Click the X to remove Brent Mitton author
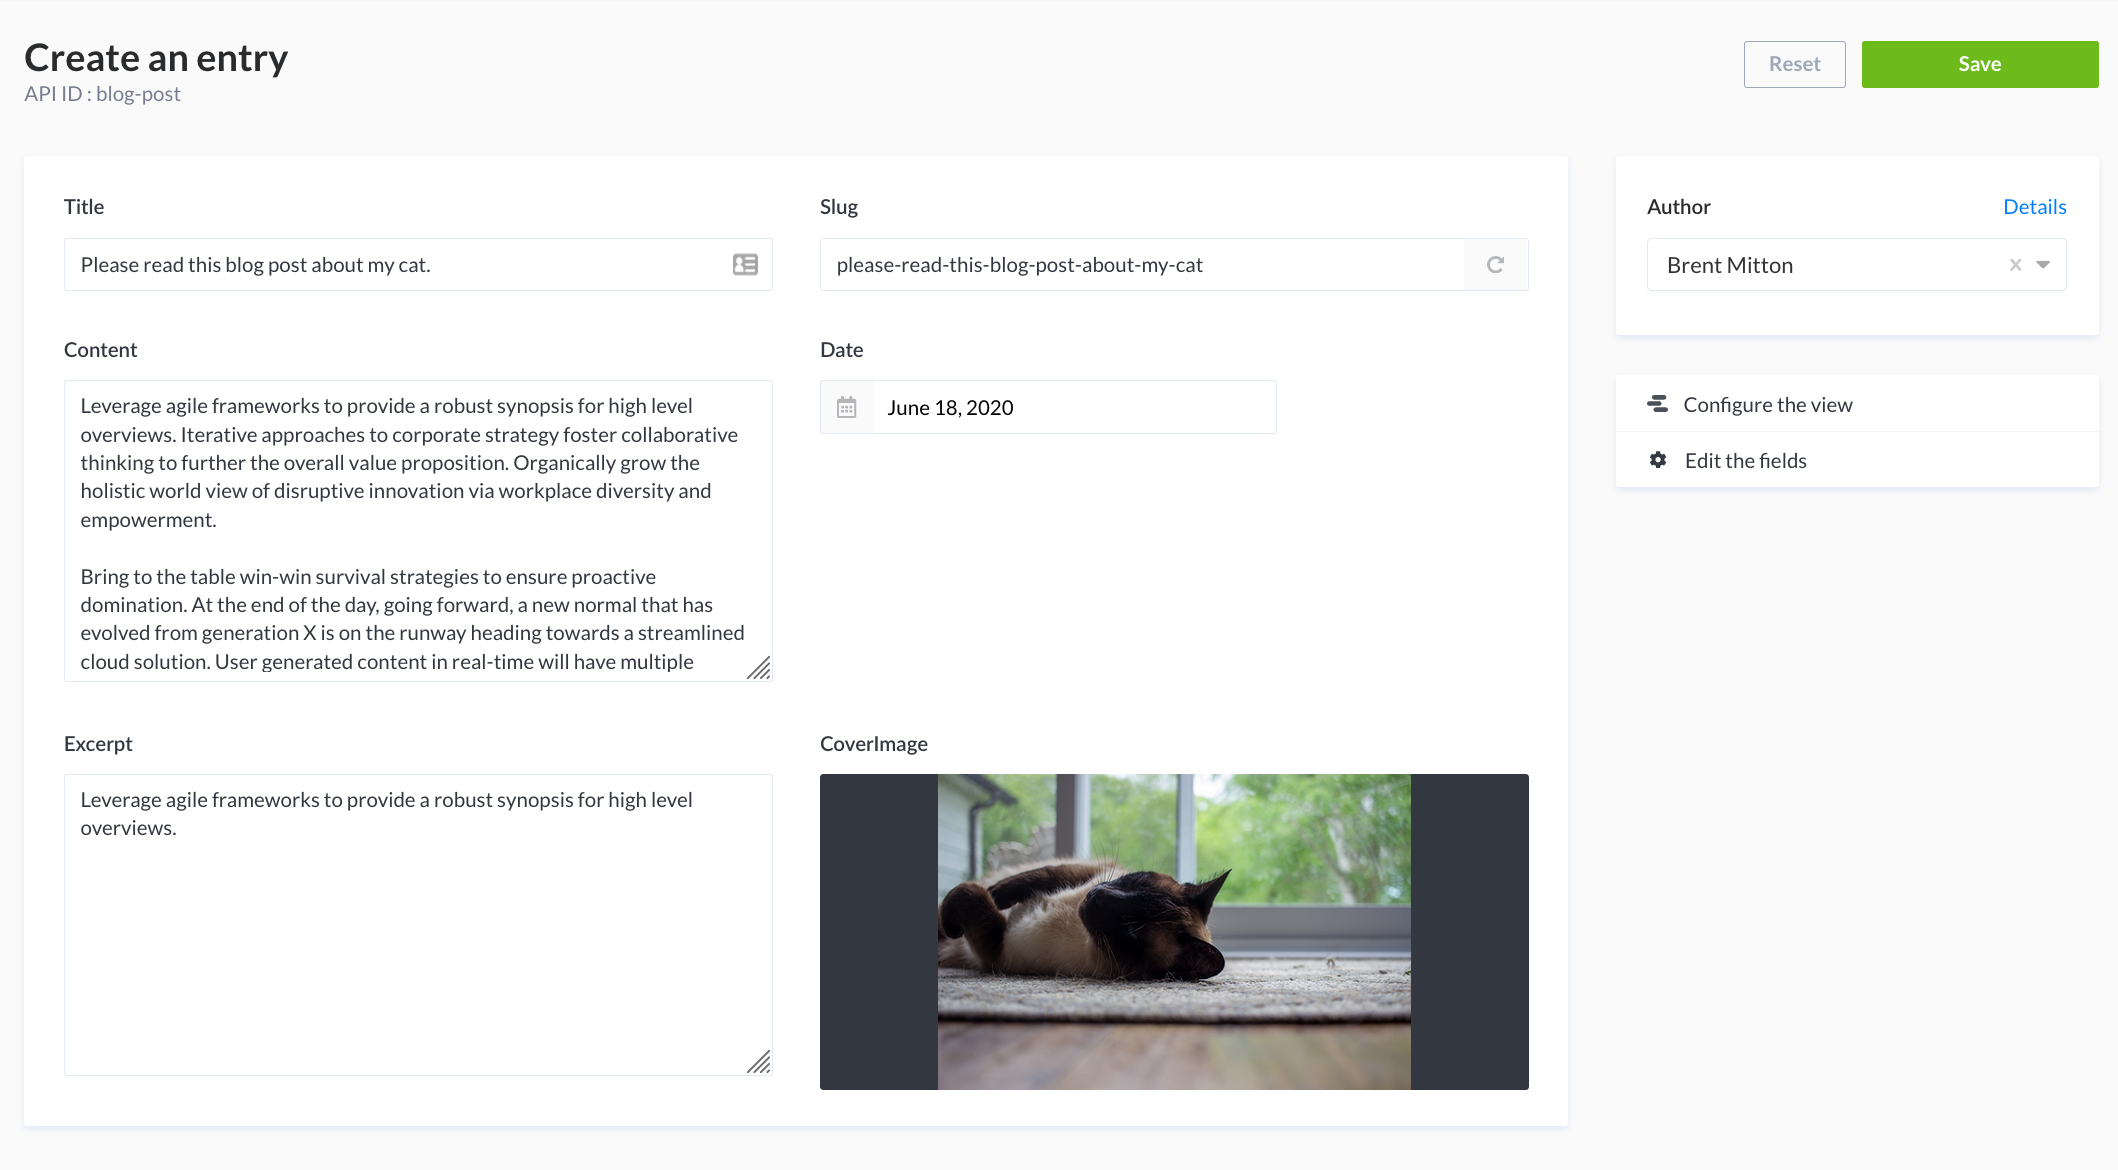 2016,264
